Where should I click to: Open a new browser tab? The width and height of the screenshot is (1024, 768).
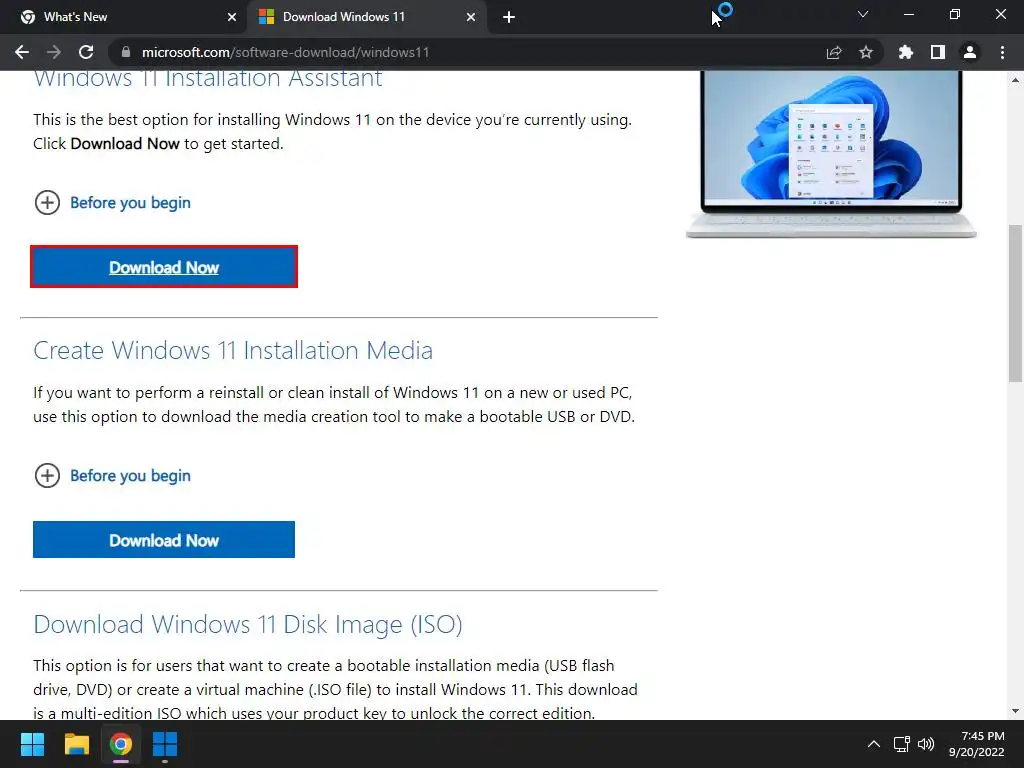(509, 17)
